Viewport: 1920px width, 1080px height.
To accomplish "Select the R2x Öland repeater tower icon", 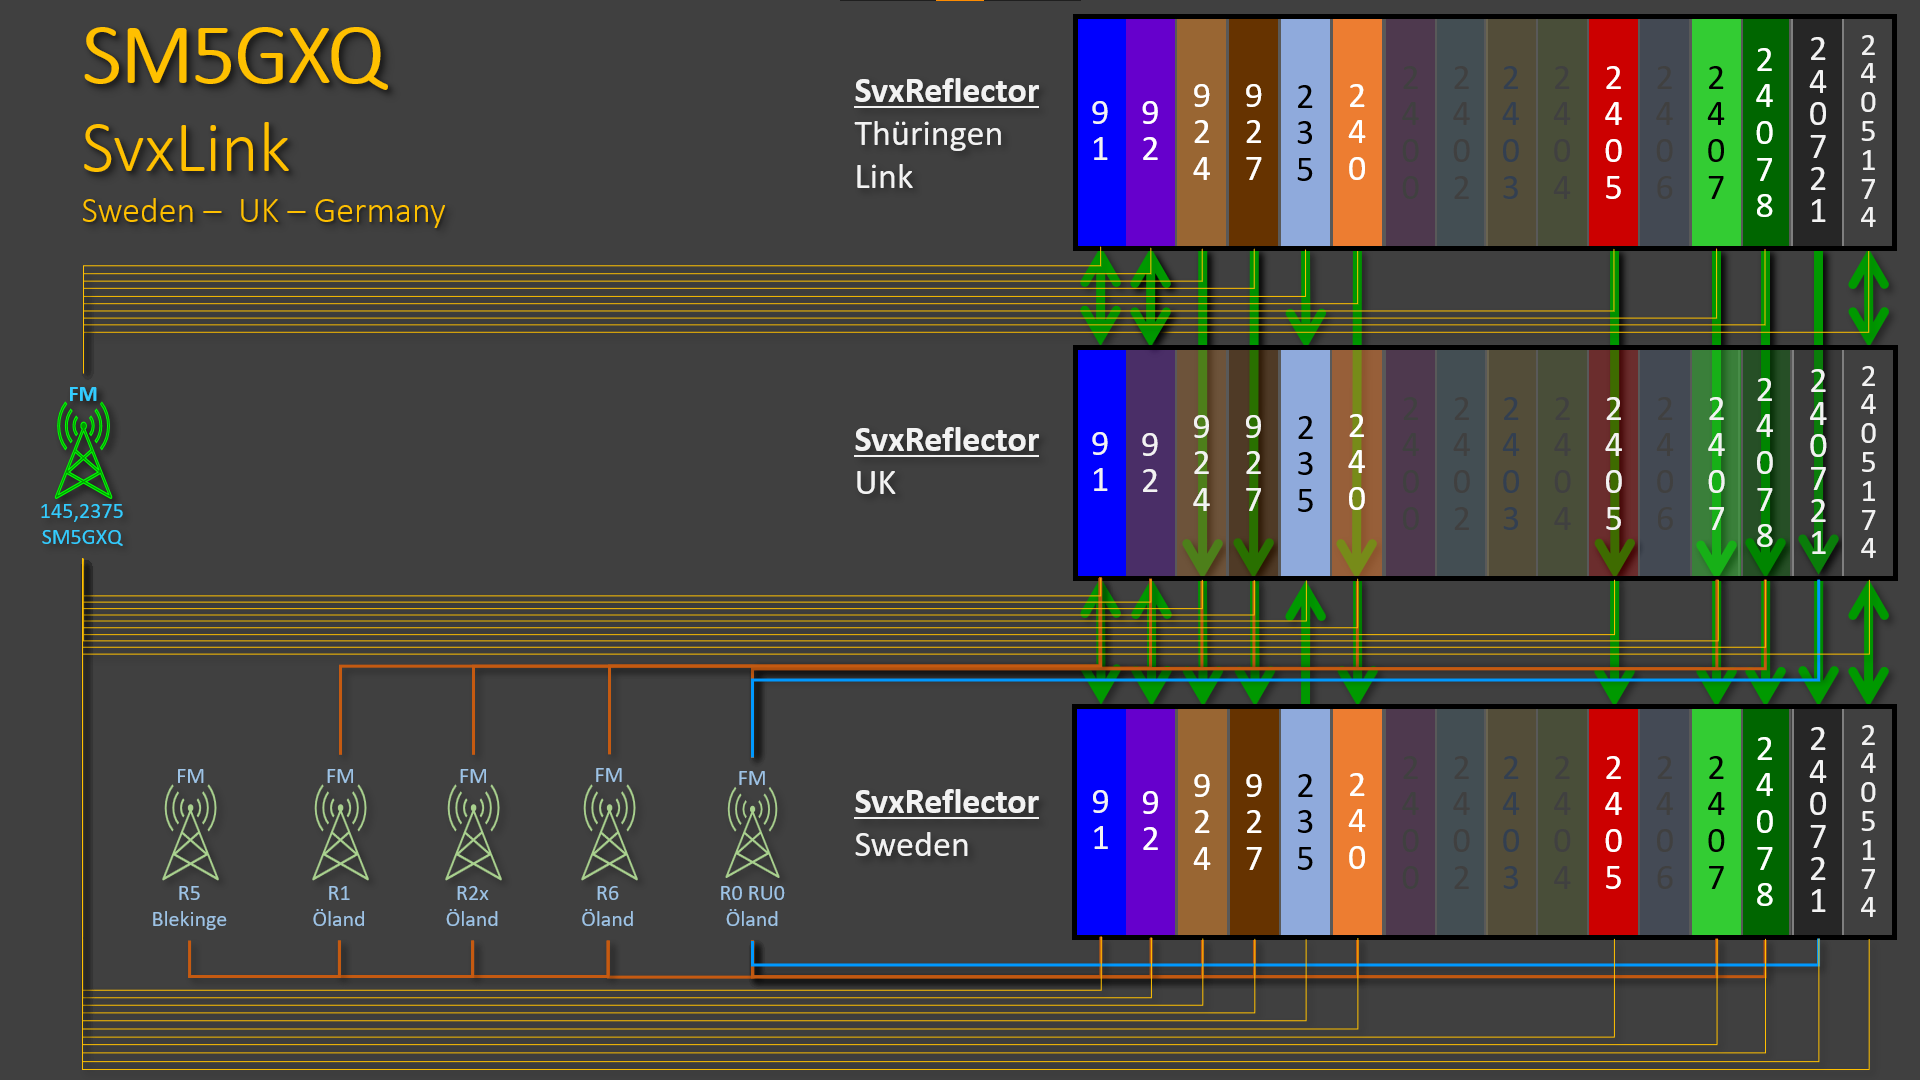I will coord(473,833).
